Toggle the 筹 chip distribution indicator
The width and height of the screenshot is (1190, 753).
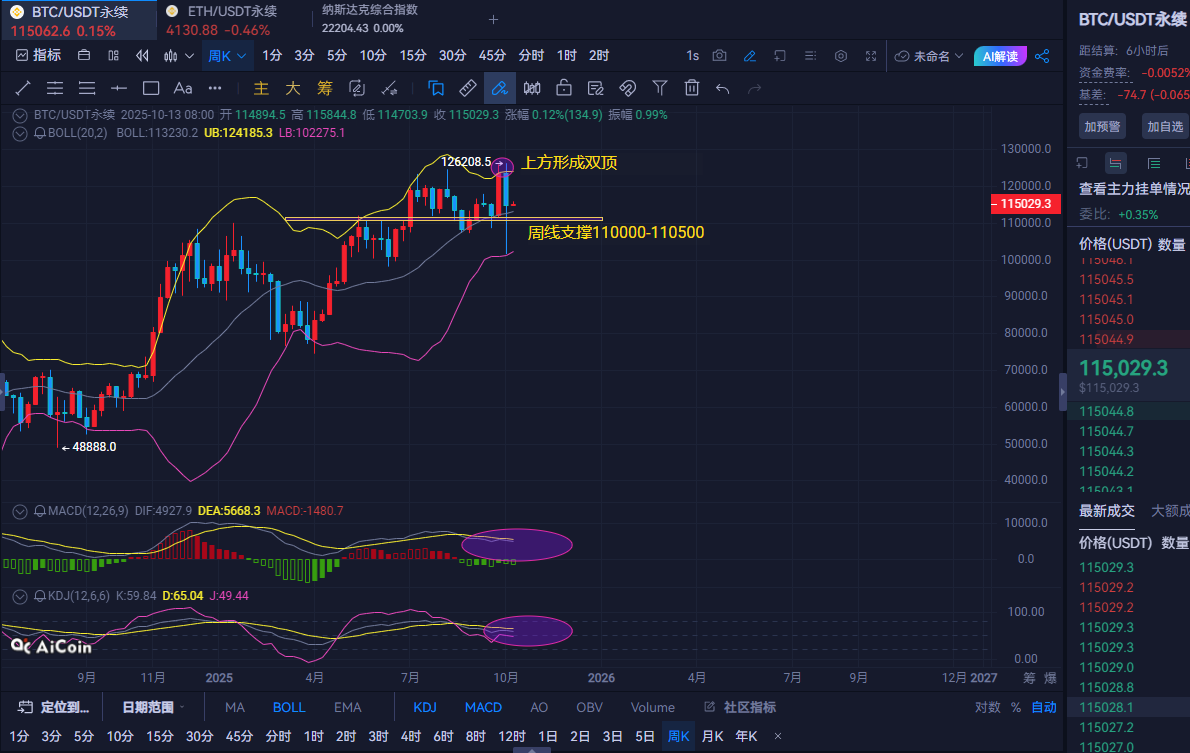[325, 88]
